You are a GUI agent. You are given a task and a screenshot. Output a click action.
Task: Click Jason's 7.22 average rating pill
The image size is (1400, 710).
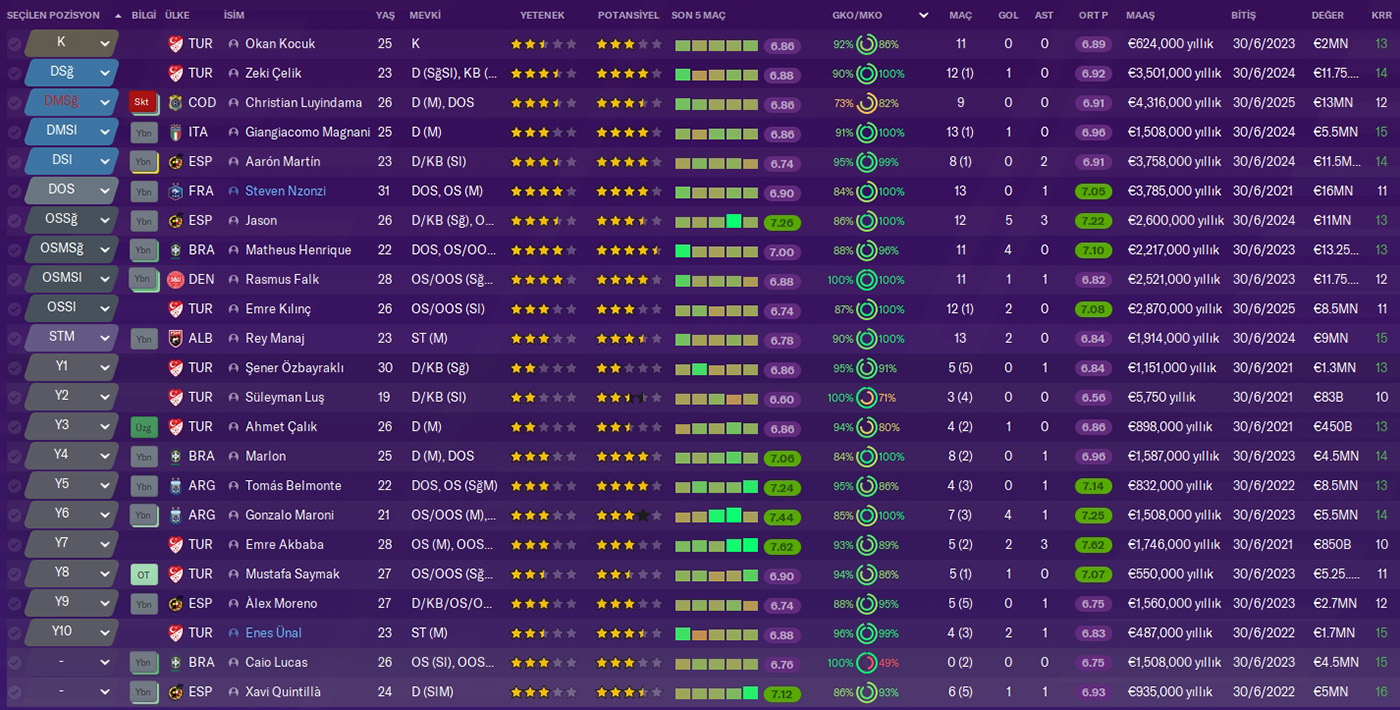pyautogui.click(x=1093, y=220)
